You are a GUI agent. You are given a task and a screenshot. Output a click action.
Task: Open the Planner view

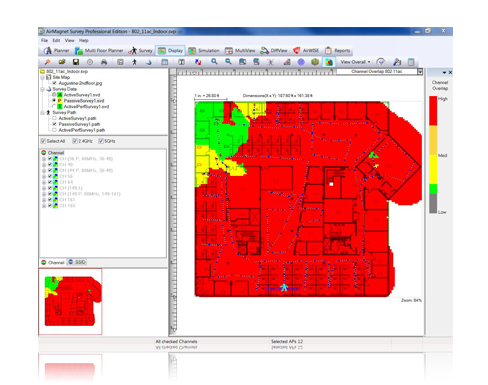click(x=57, y=51)
